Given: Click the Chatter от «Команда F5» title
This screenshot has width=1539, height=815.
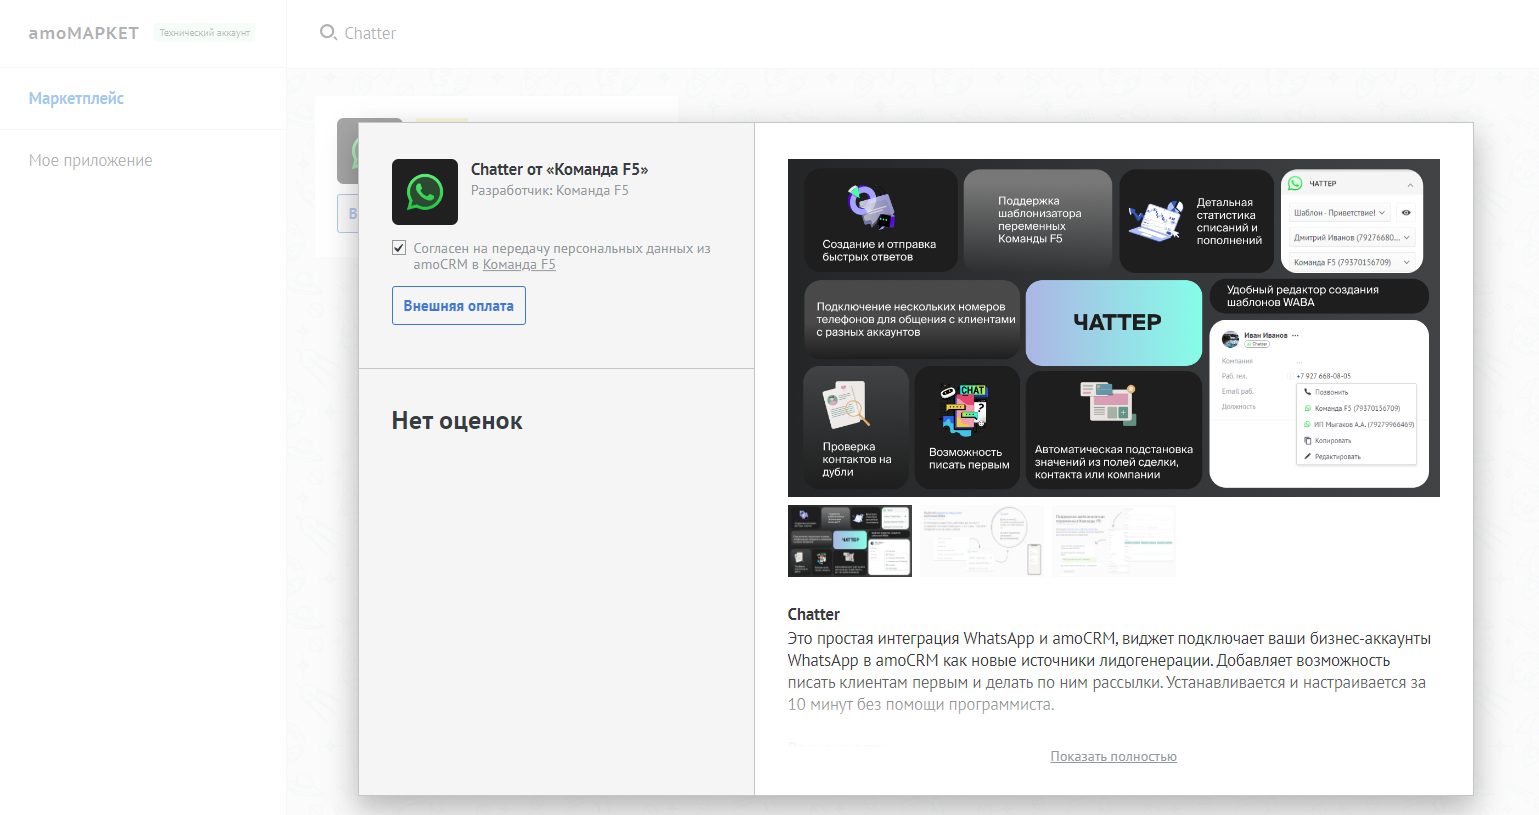Looking at the screenshot, I should coord(560,169).
